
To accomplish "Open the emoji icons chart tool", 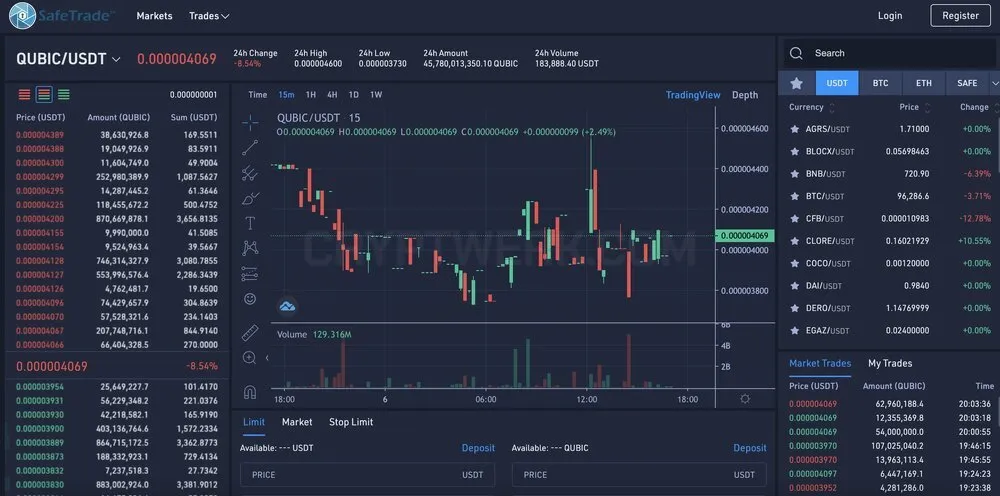I will 250,298.
